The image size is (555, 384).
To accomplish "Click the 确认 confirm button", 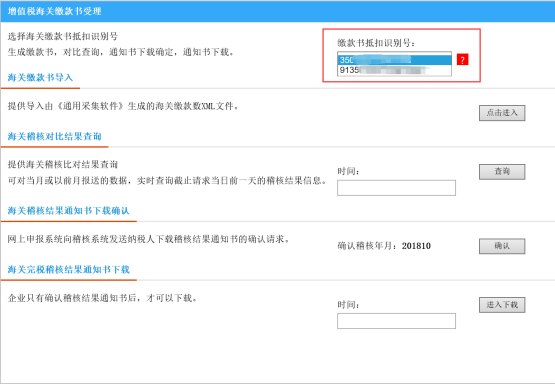I will (502, 246).
